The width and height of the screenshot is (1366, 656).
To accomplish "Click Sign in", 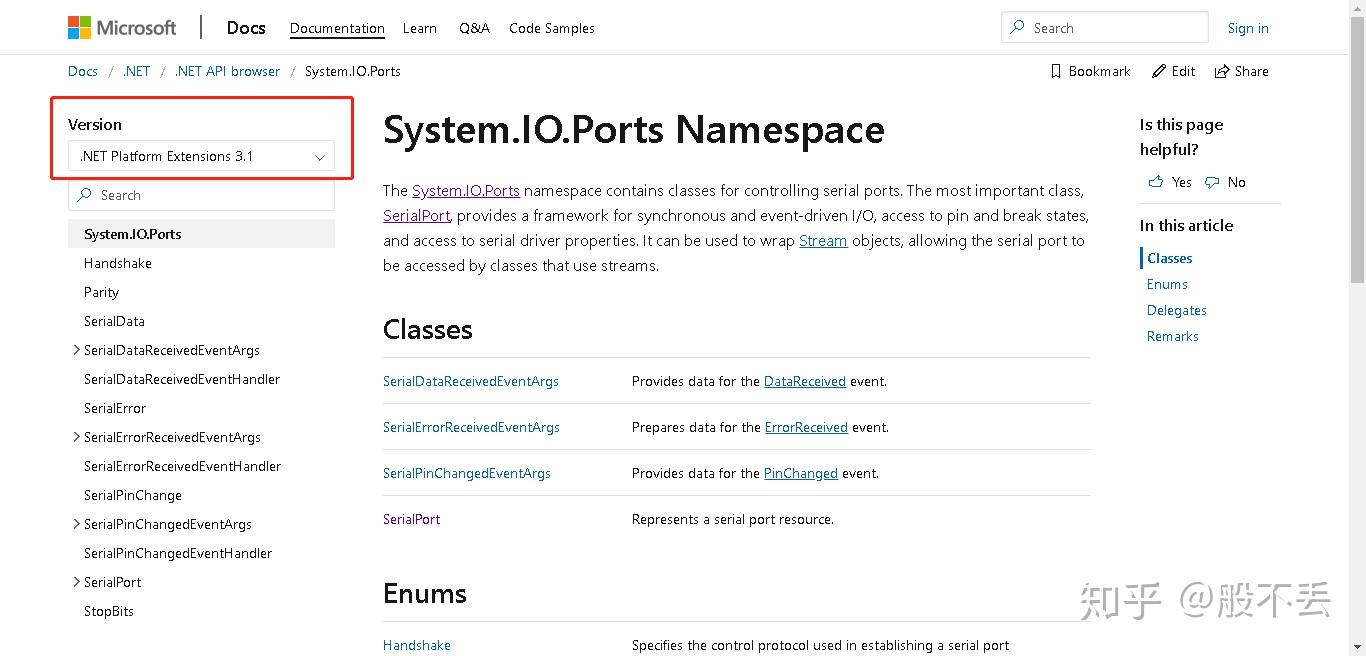I will point(1247,28).
